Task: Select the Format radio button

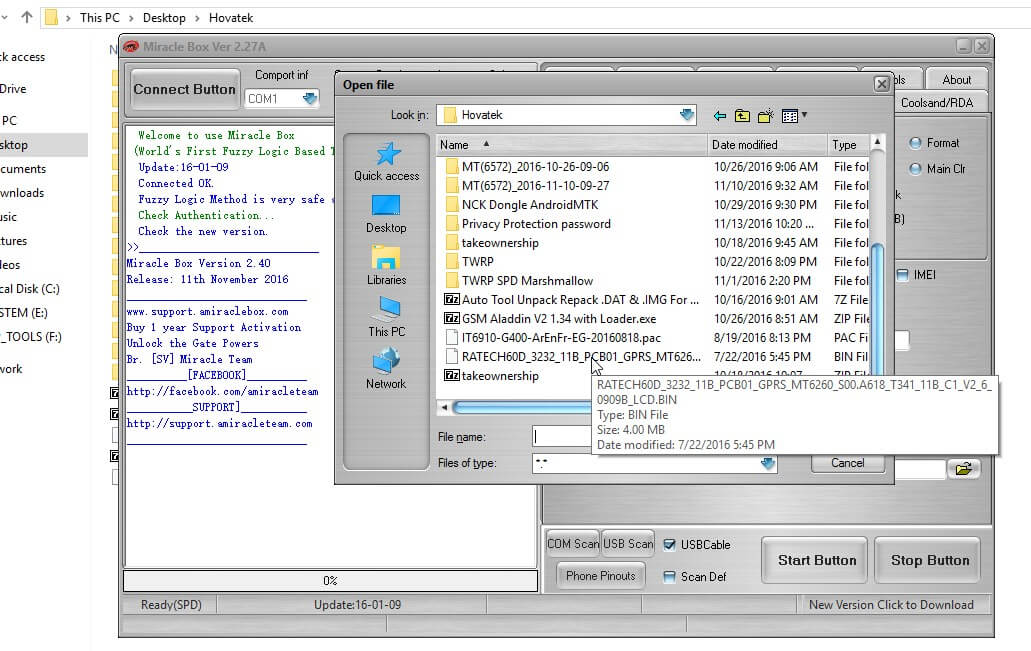Action: point(914,143)
